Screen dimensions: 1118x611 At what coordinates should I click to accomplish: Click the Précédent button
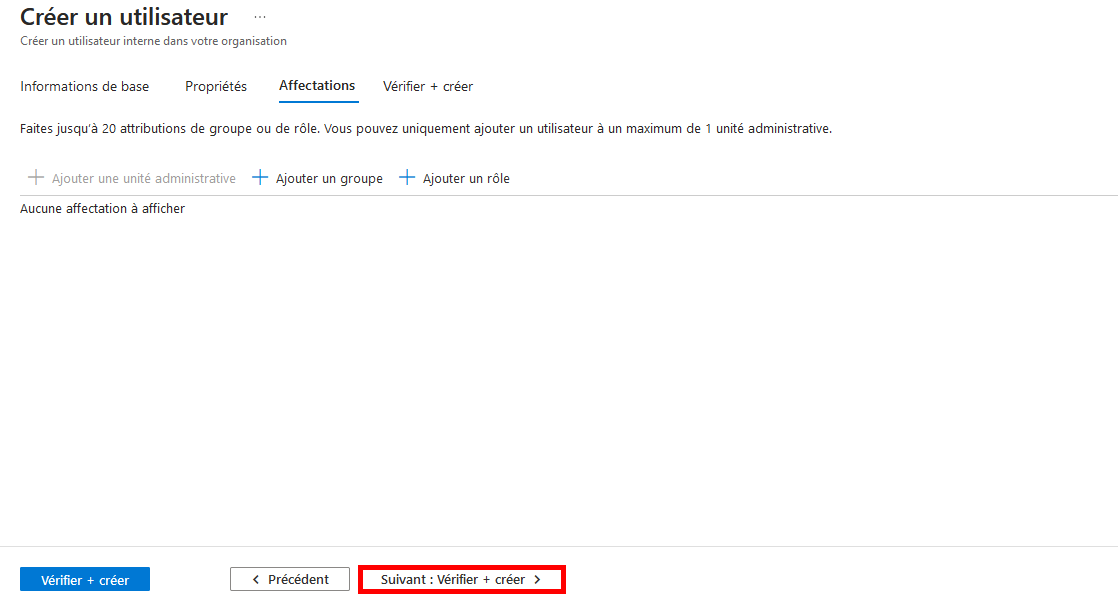[290, 579]
